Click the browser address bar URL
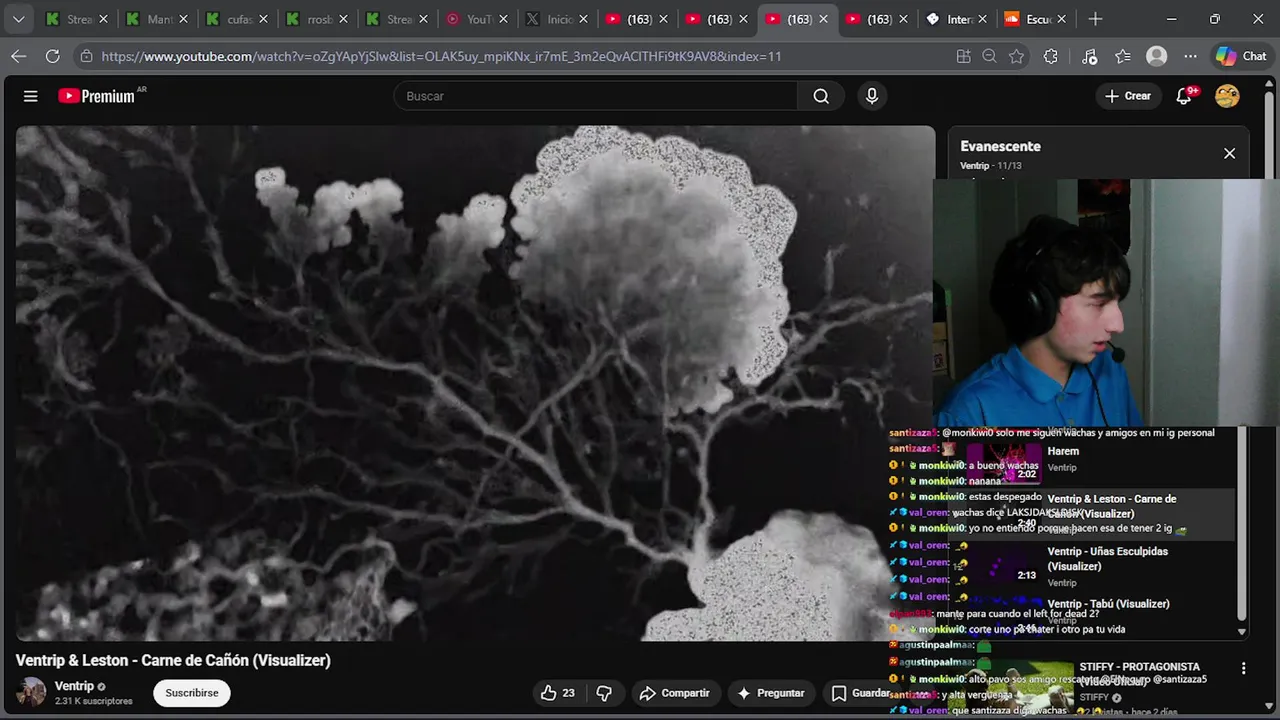1280x720 pixels. pyautogui.click(x=441, y=56)
